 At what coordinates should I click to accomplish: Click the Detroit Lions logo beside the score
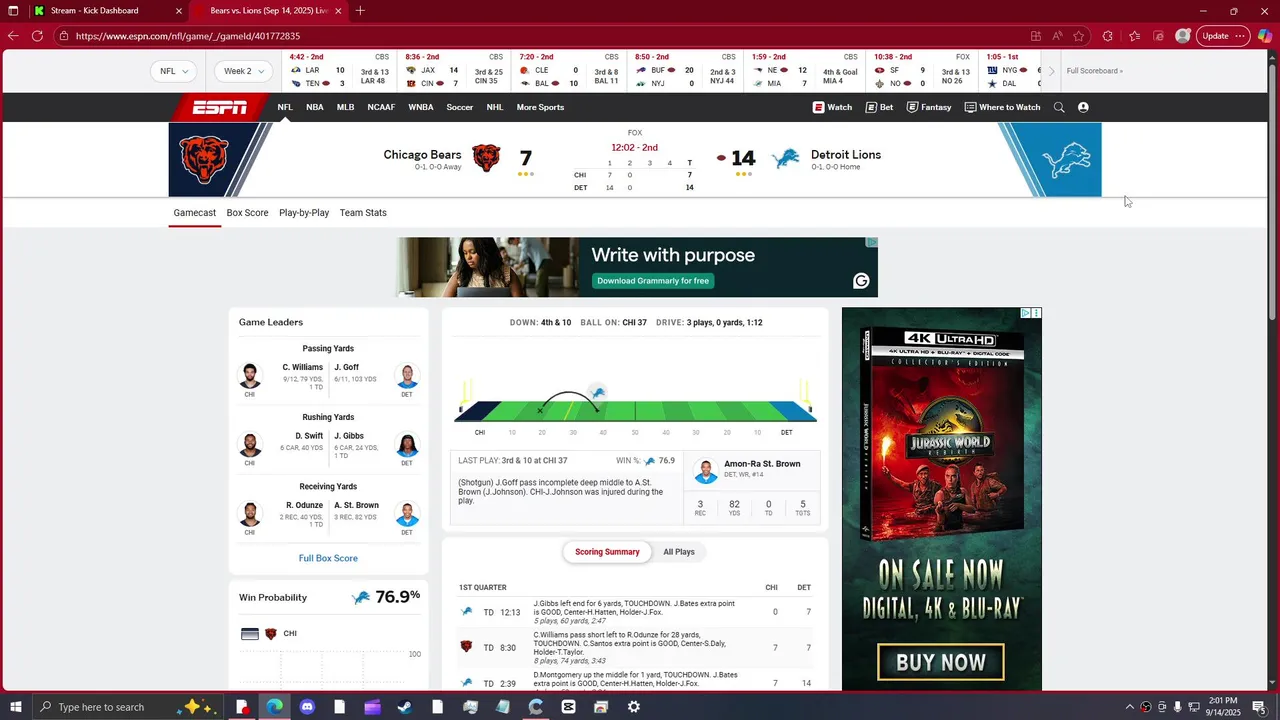click(x=786, y=158)
